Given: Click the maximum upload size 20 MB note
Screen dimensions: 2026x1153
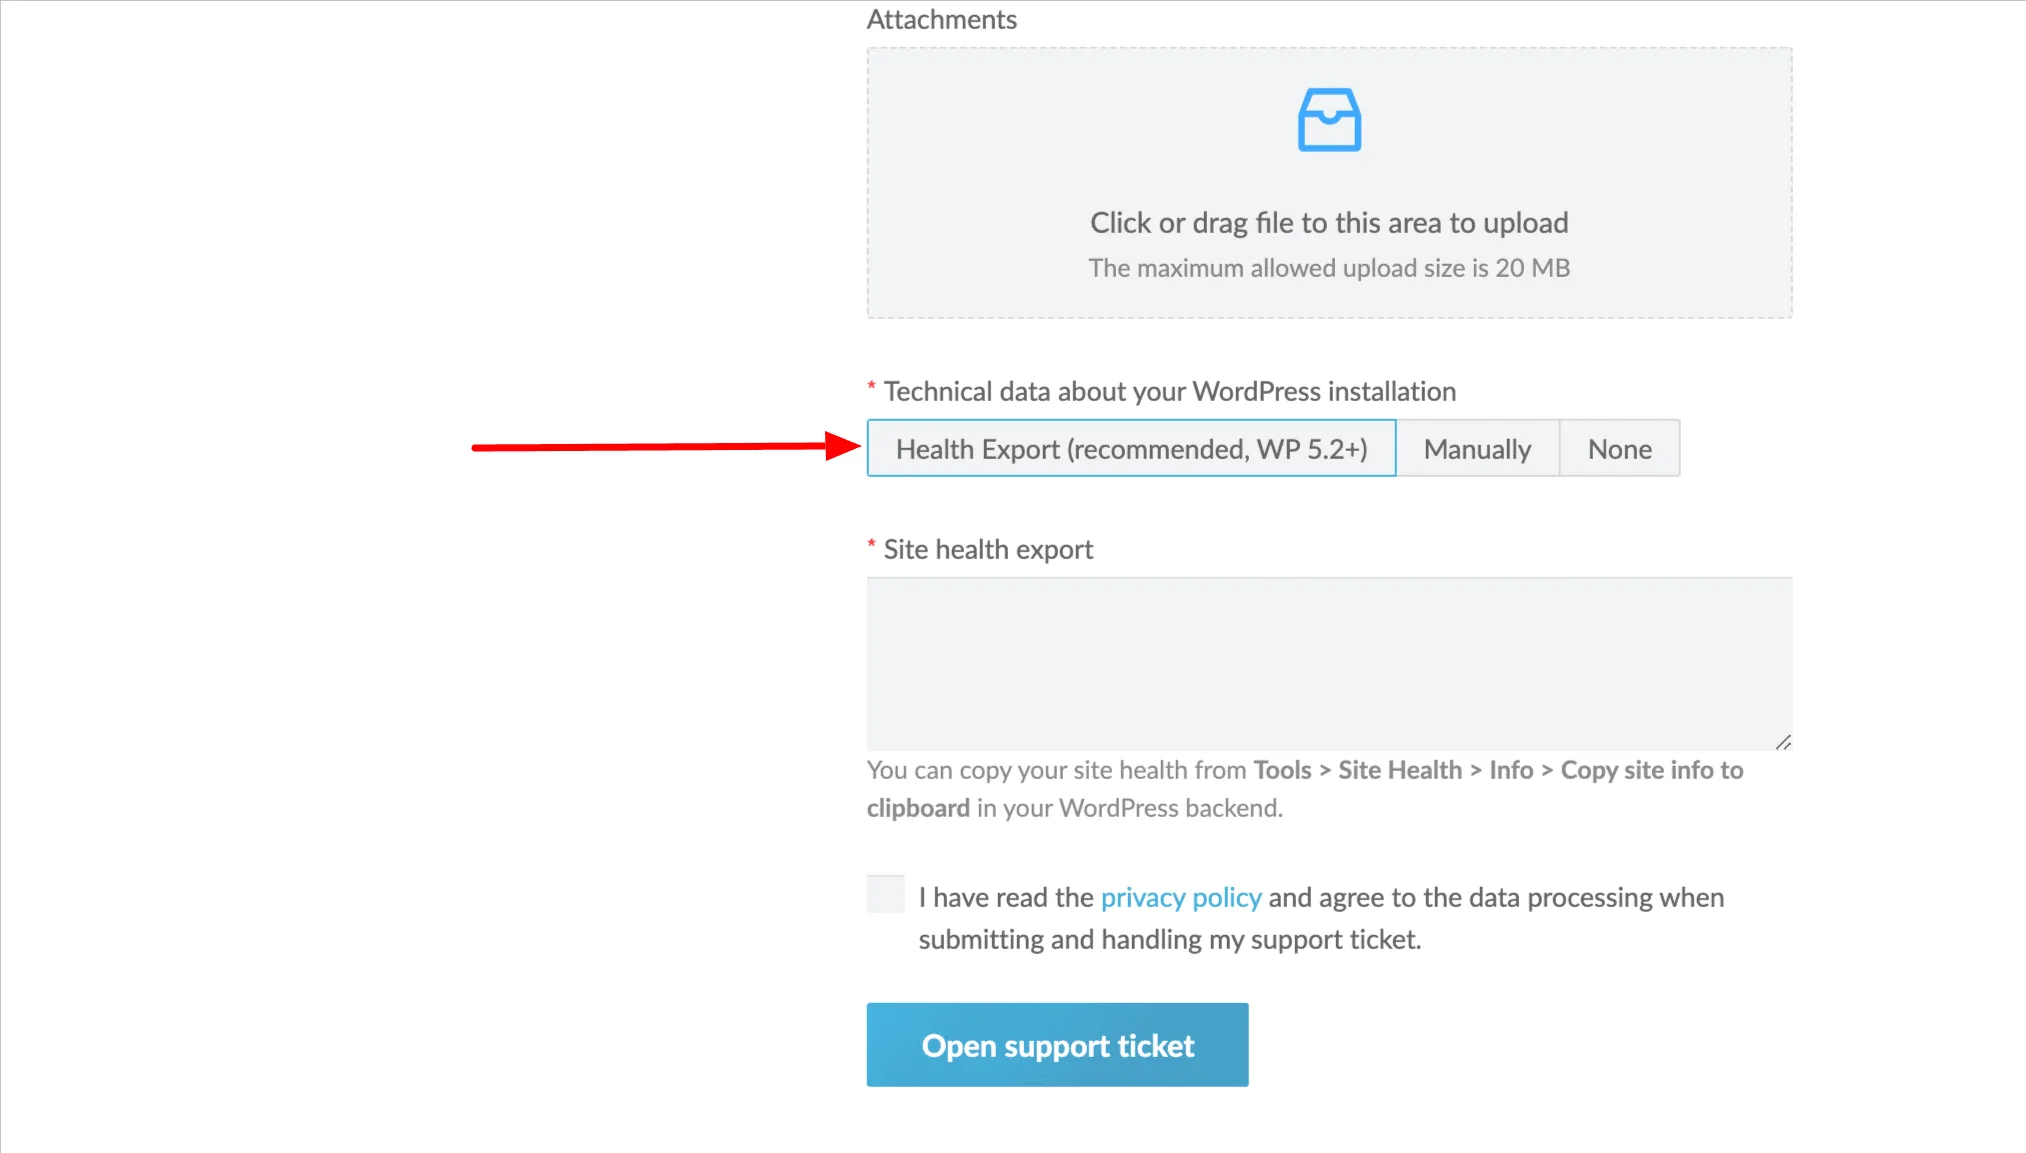Looking at the screenshot, I should tap(1329, 268).
